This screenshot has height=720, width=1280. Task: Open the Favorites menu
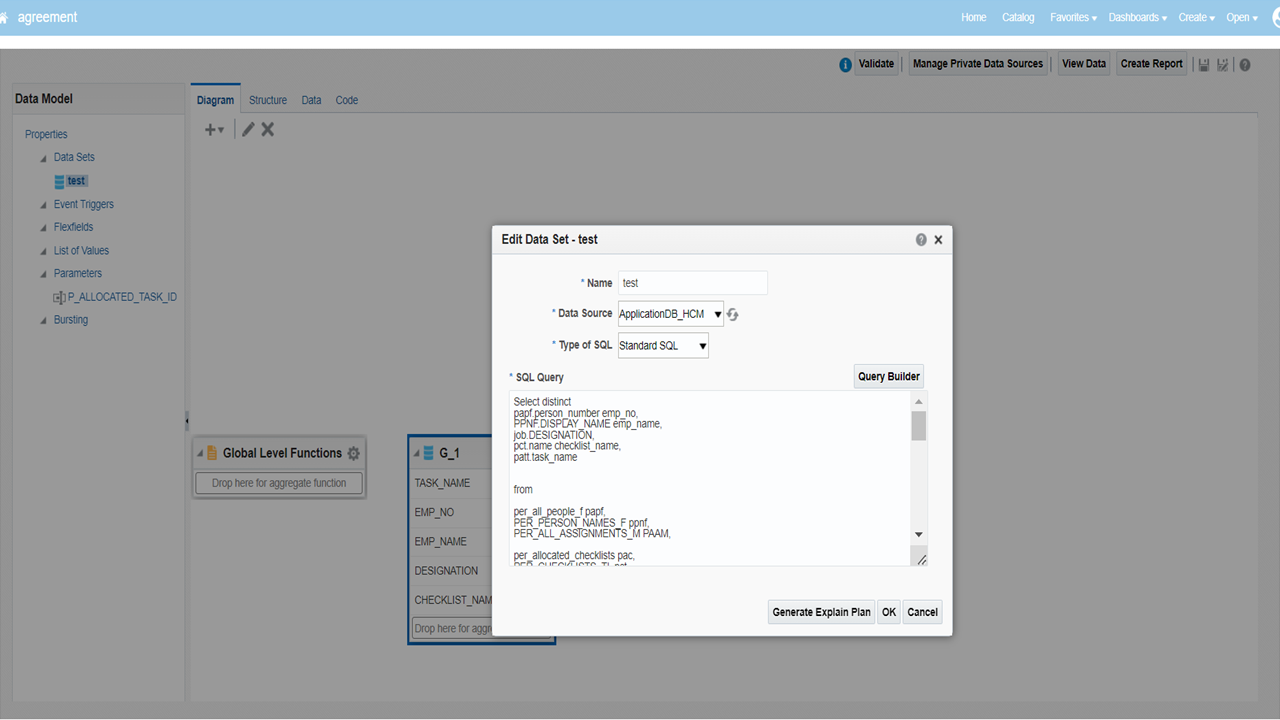(1073, 17)
